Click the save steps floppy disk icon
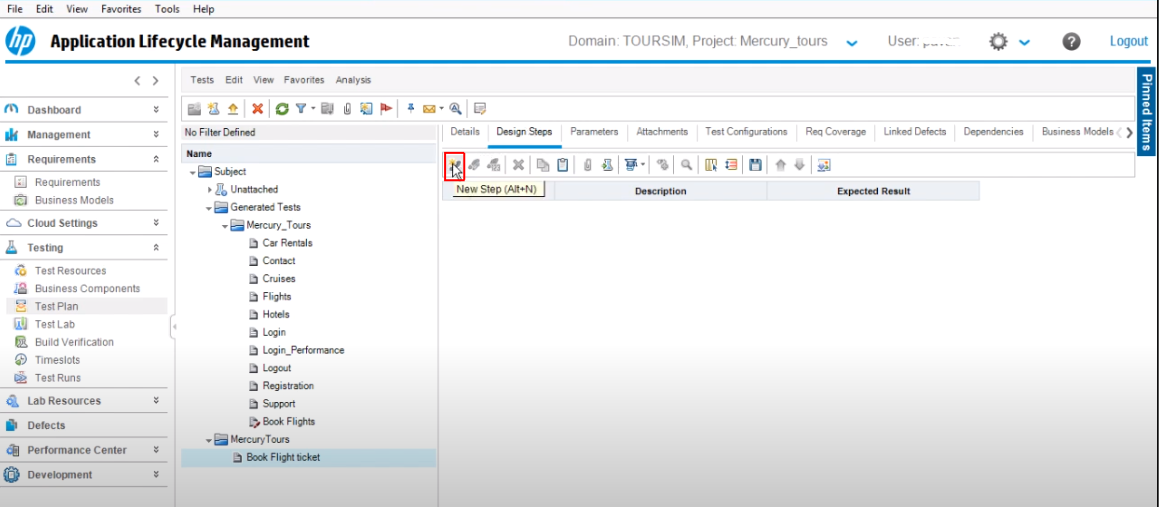 tap(755, 165)
